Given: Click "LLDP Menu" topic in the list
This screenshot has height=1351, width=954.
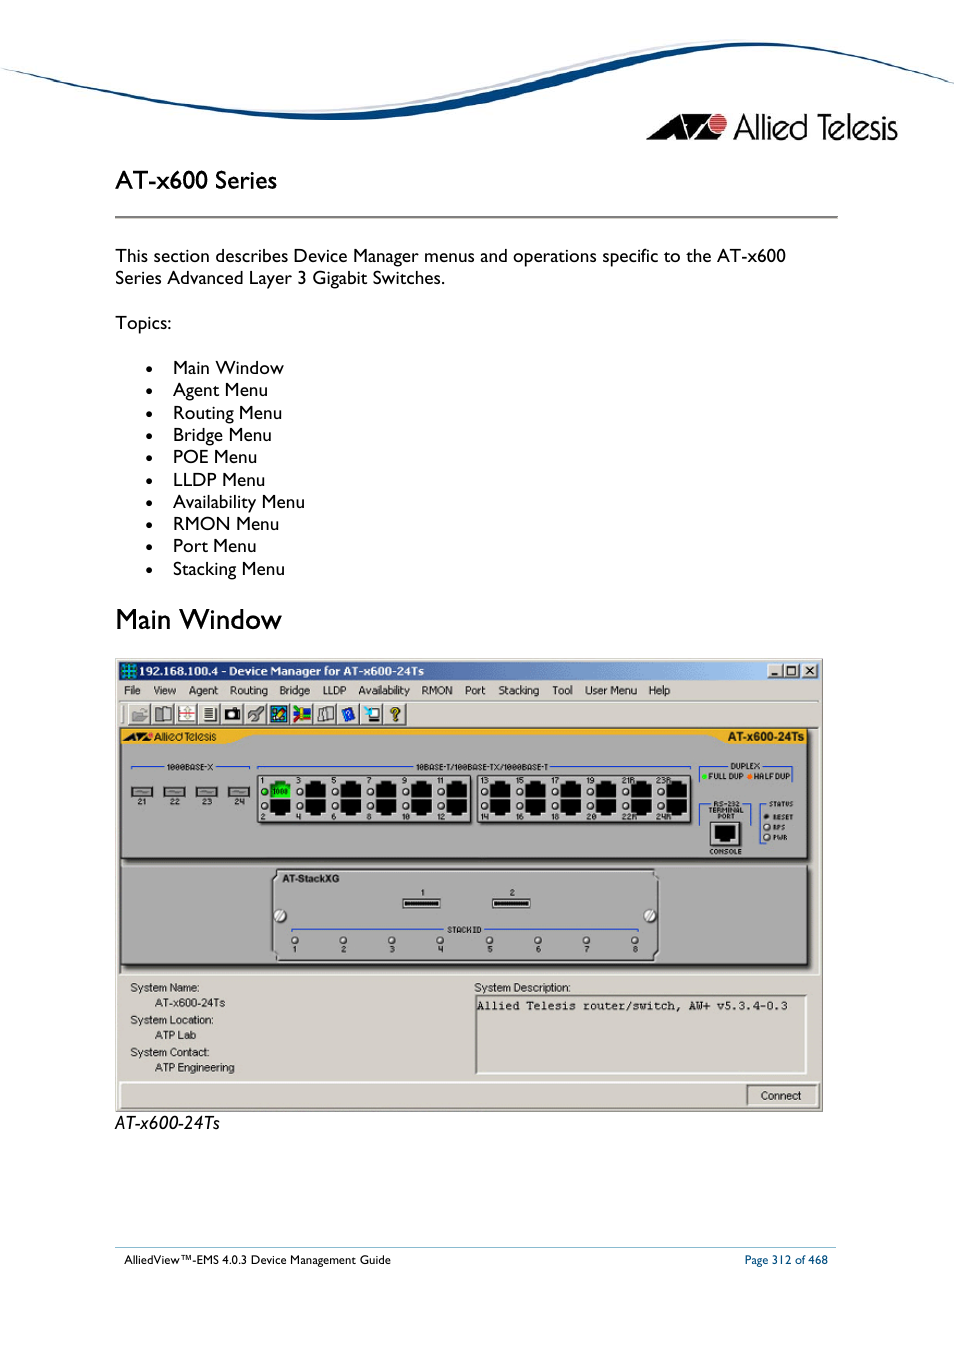Looking at the screenshot, I should (219, 480).
